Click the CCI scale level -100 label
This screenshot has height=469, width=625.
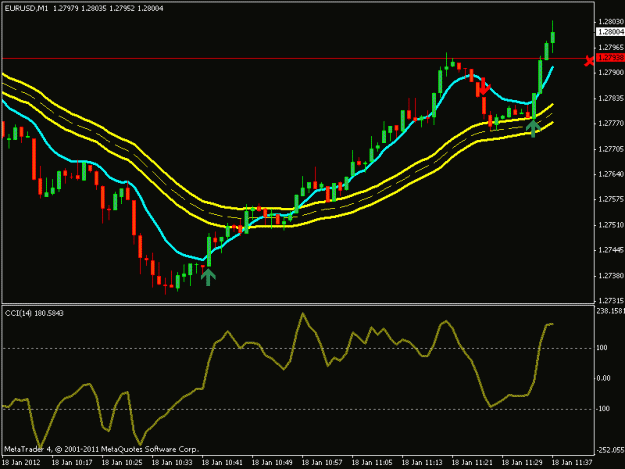pyautogui.click(x=603, y=409)
